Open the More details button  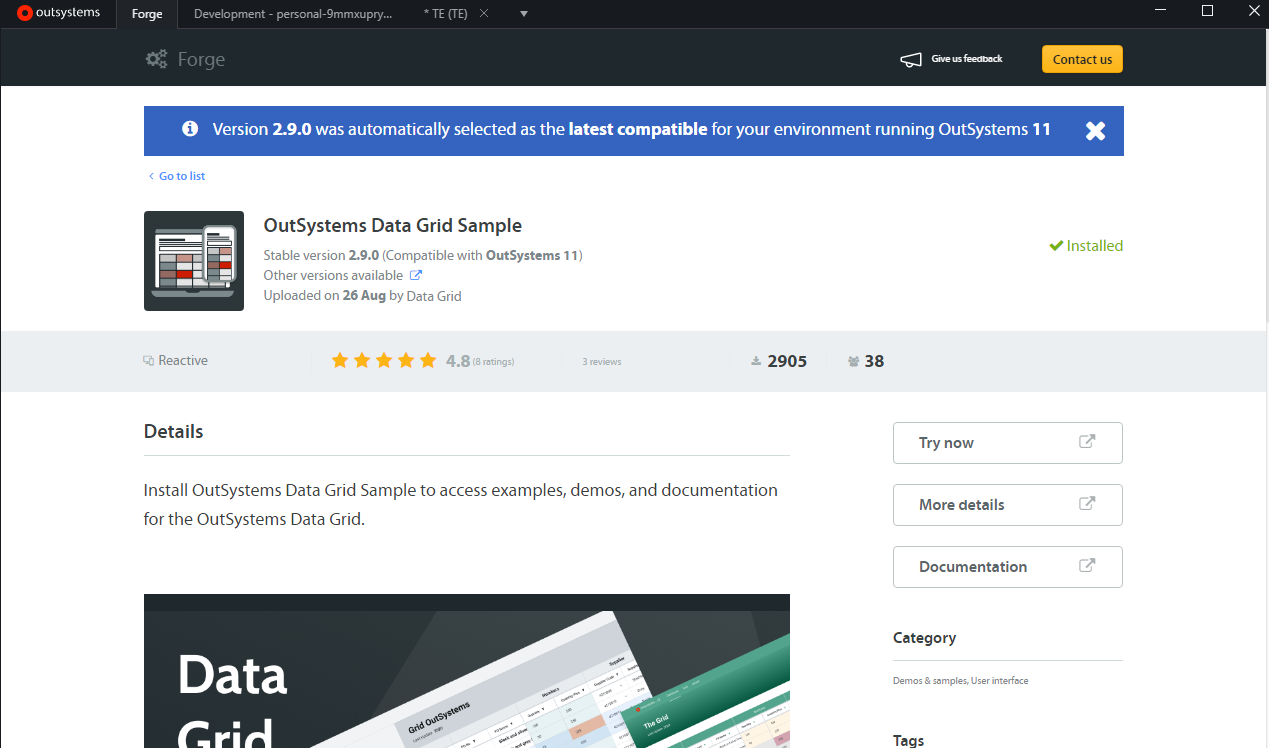click(x=1007, y=504)
